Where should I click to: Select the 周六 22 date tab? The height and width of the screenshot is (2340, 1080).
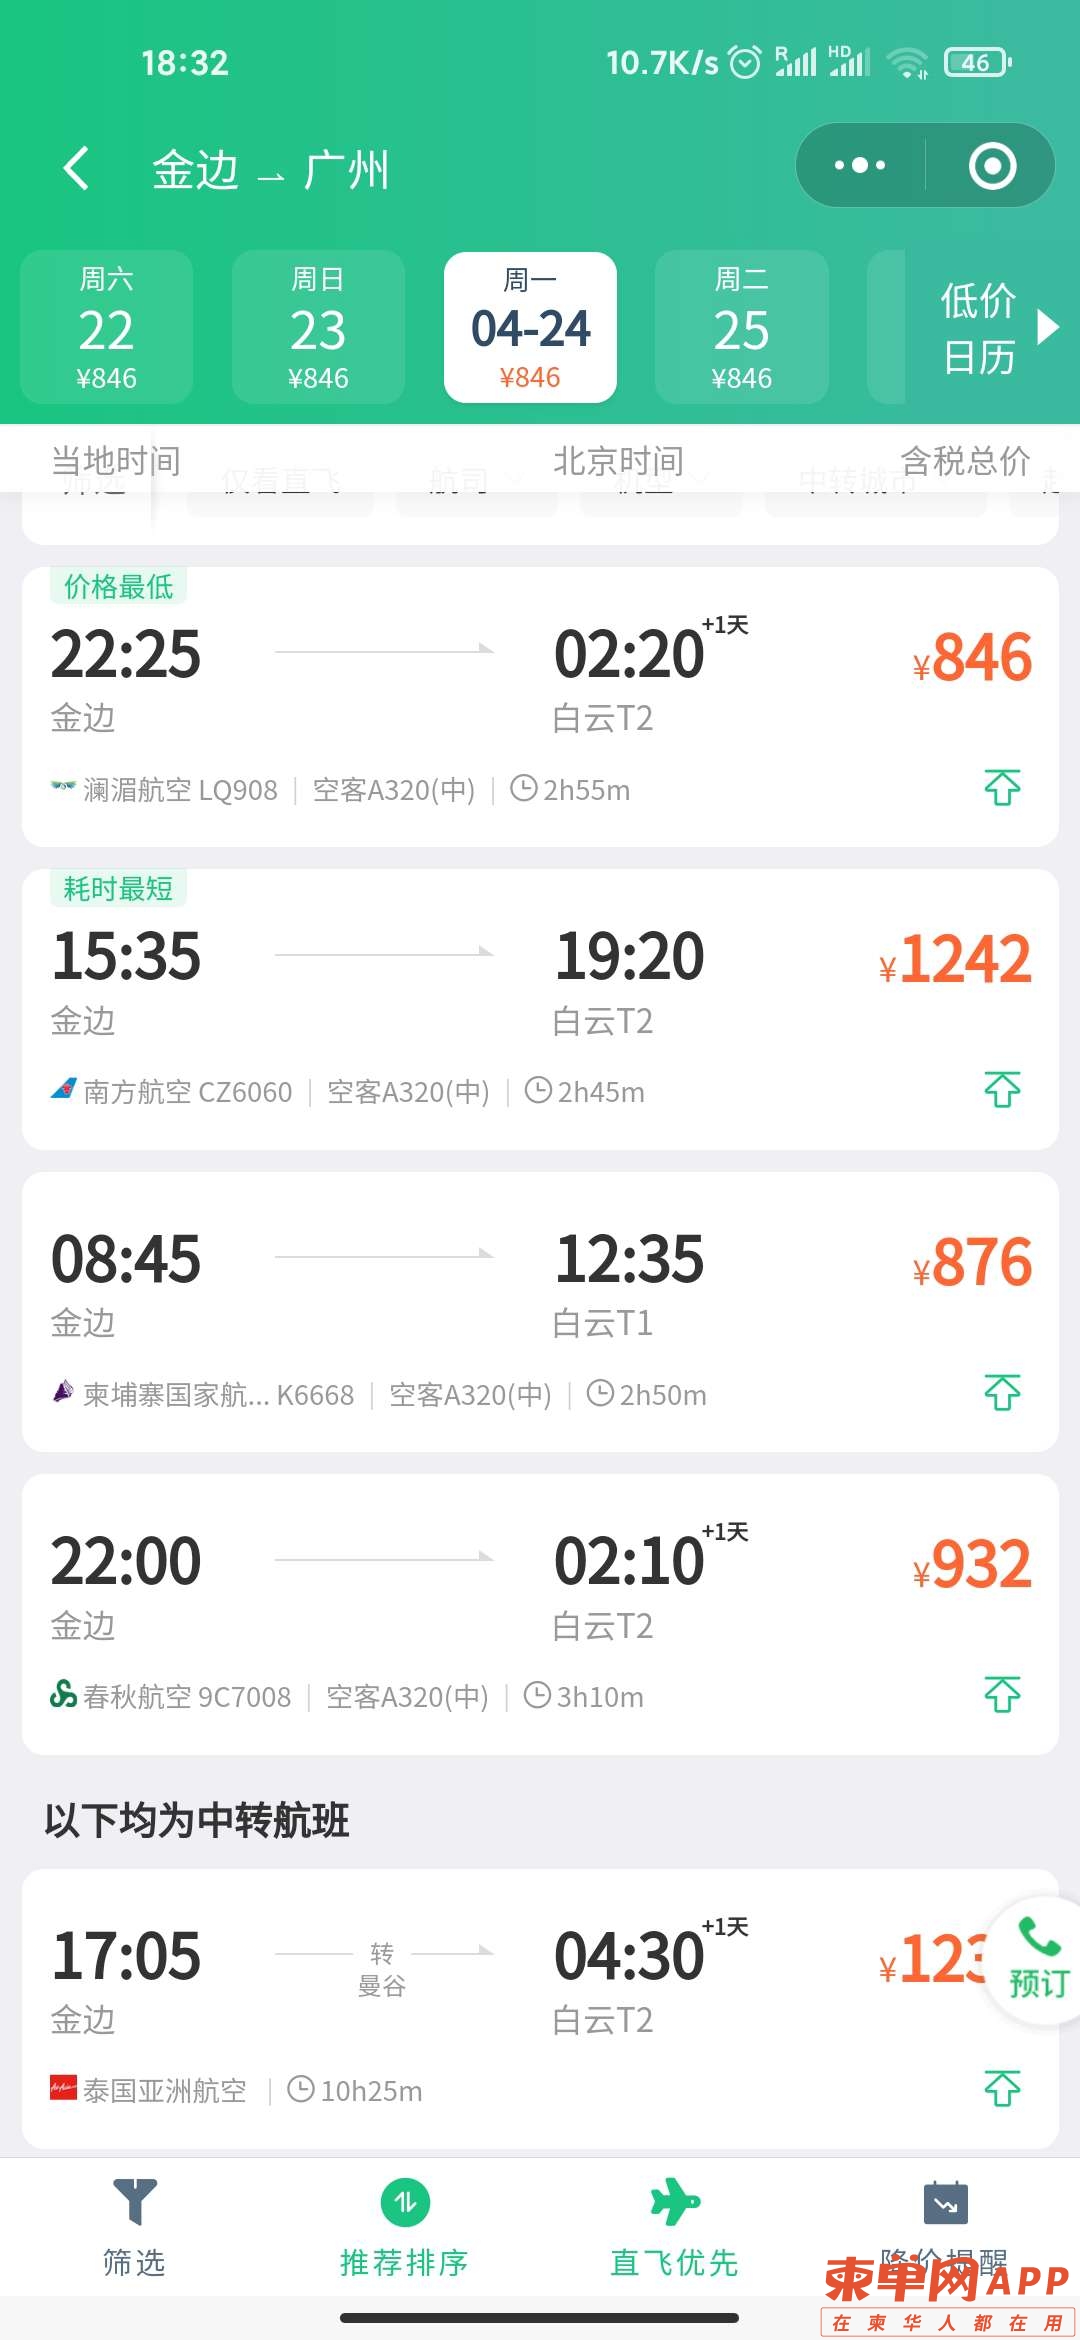[x=106, y=327]
